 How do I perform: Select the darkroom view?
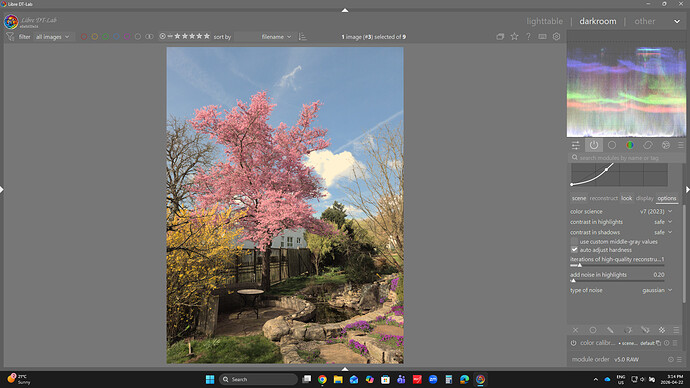click(x=598, y=21)
